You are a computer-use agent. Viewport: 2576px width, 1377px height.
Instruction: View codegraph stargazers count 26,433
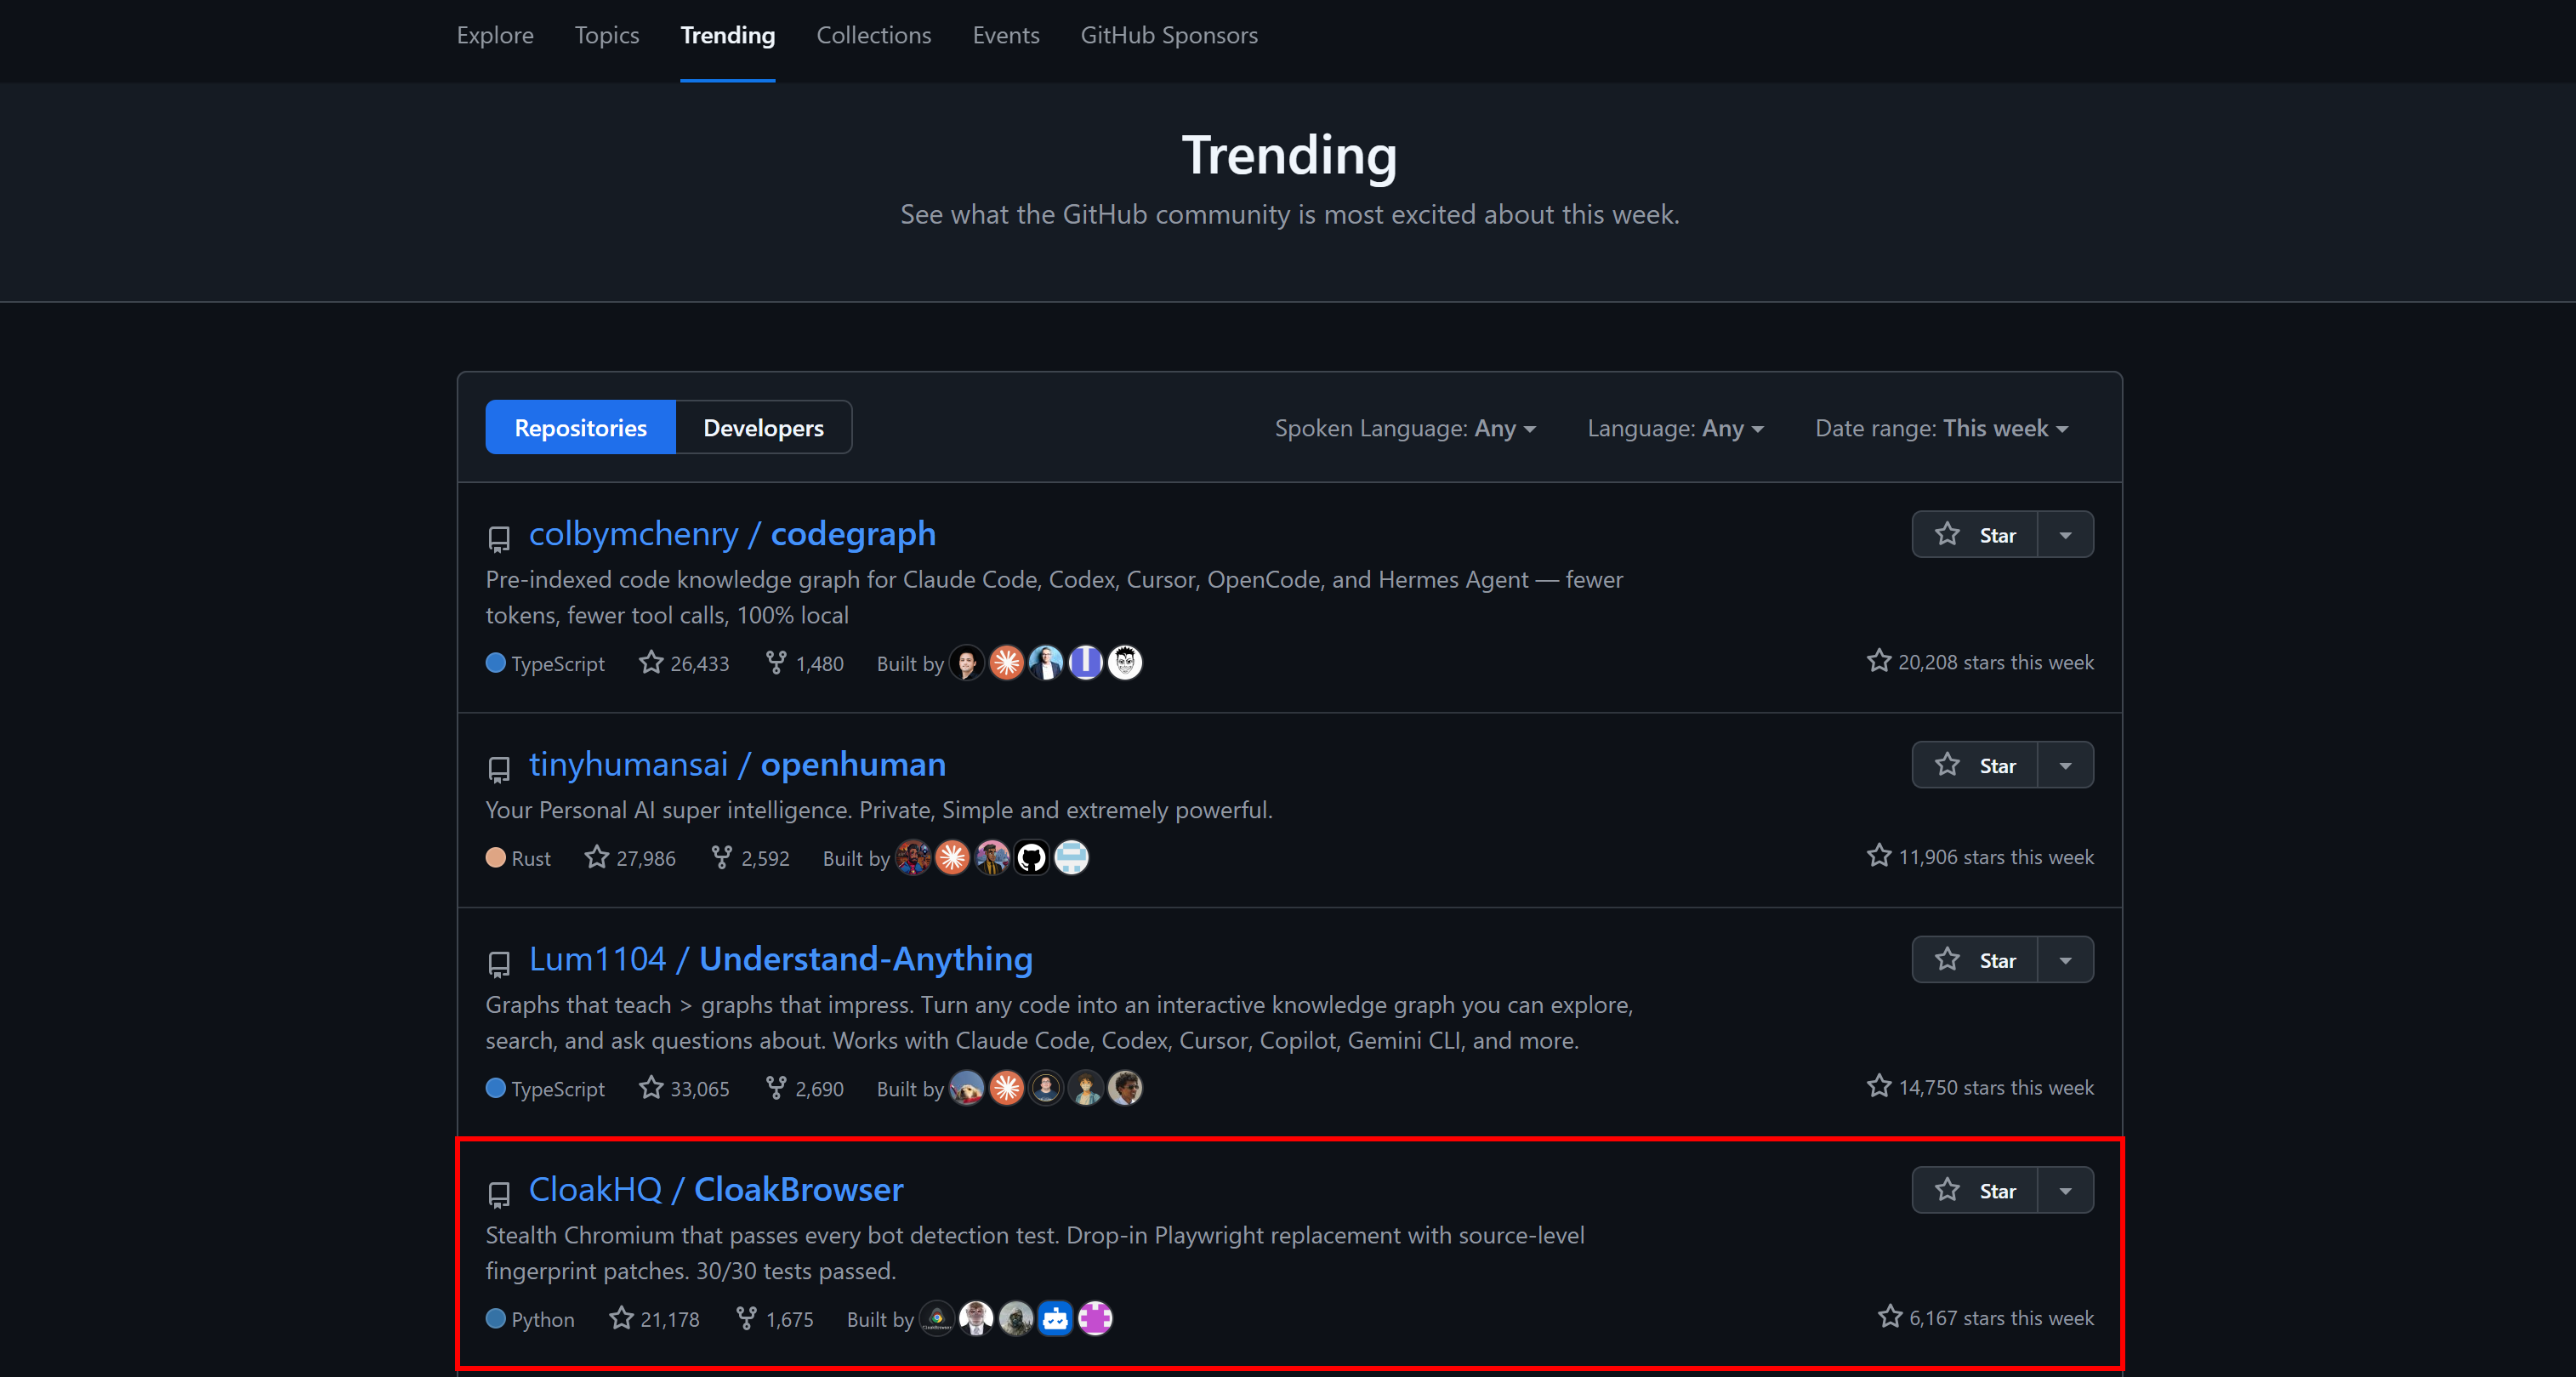pyautogui.click(x=685, y=663)
